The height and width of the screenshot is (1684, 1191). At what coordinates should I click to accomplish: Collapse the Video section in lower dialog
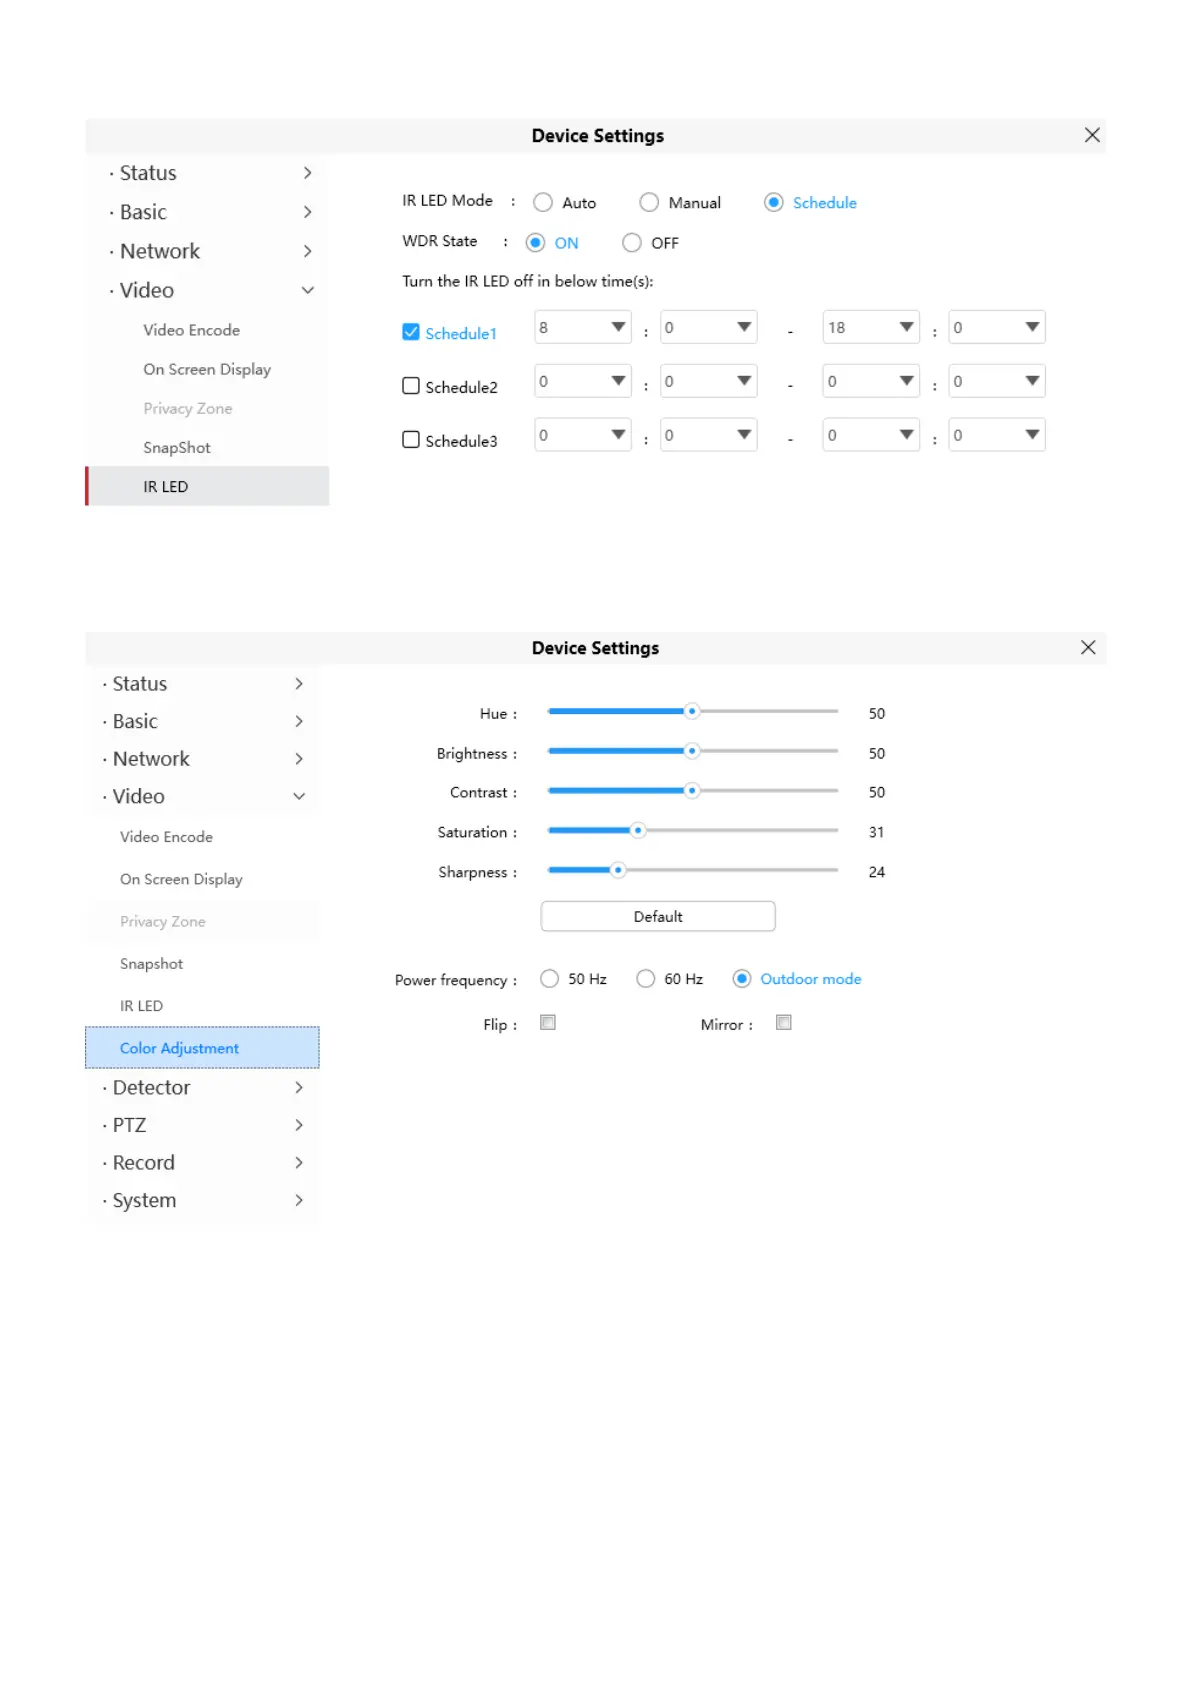tap(298, 797)
